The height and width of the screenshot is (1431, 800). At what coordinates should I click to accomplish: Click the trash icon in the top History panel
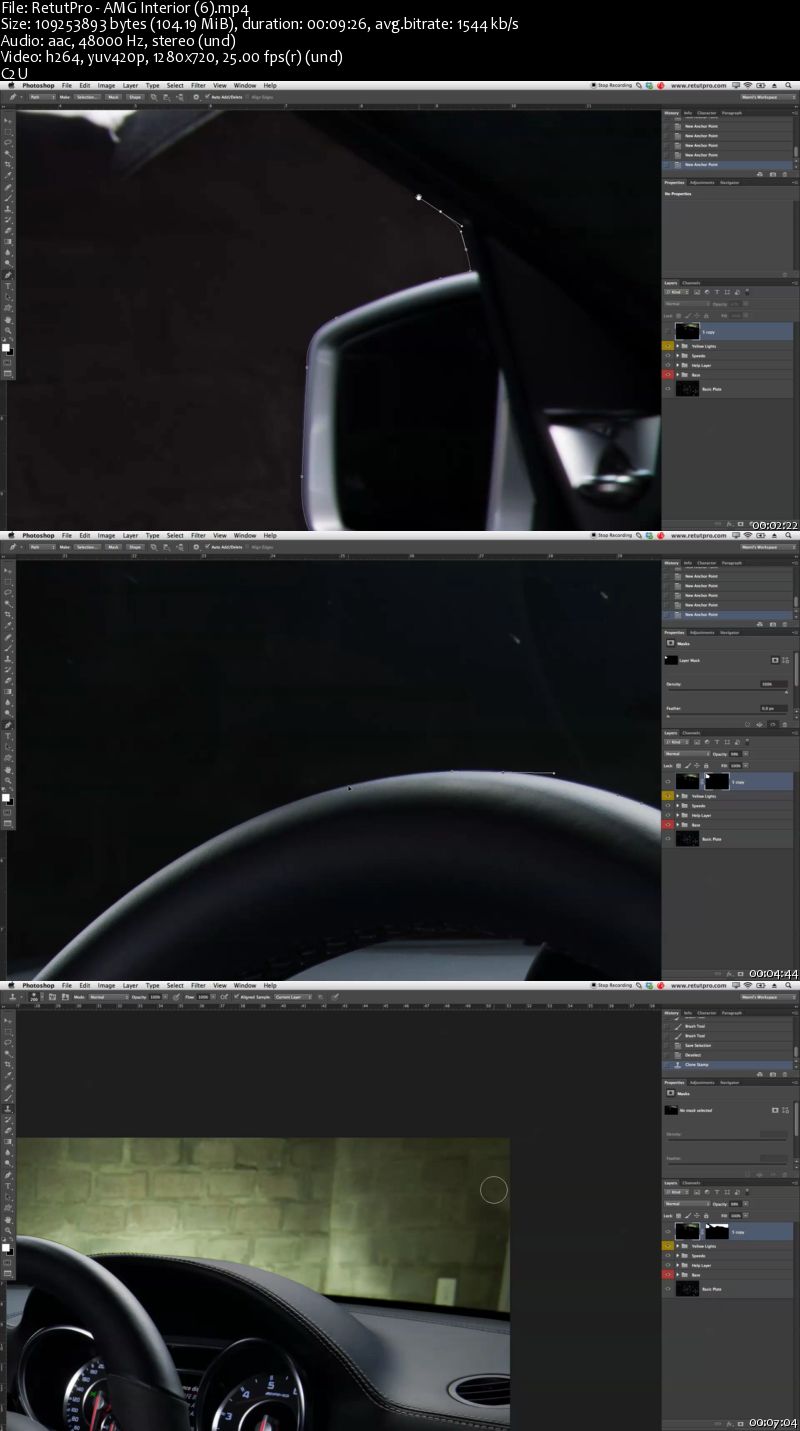coord(785,174)
